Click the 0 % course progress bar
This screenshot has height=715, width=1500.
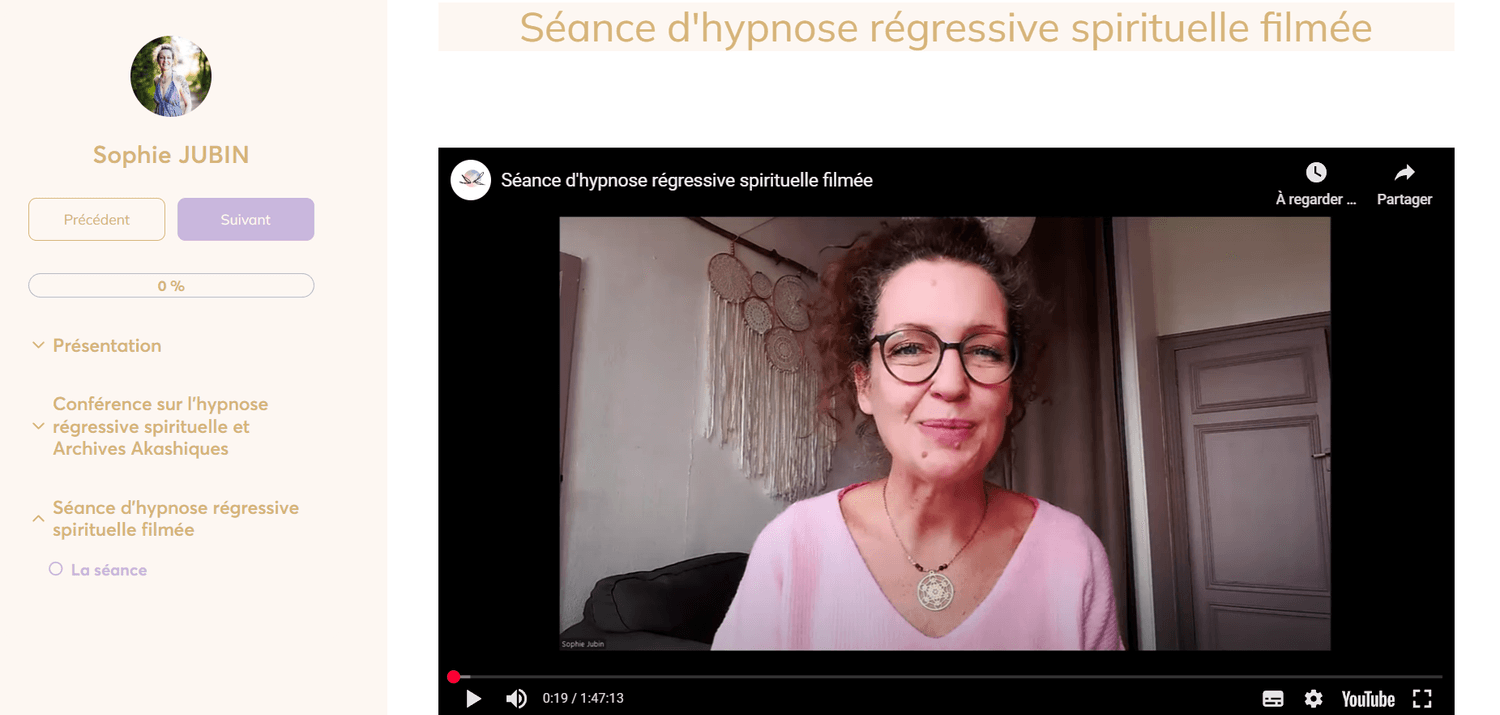coord(171,286)
